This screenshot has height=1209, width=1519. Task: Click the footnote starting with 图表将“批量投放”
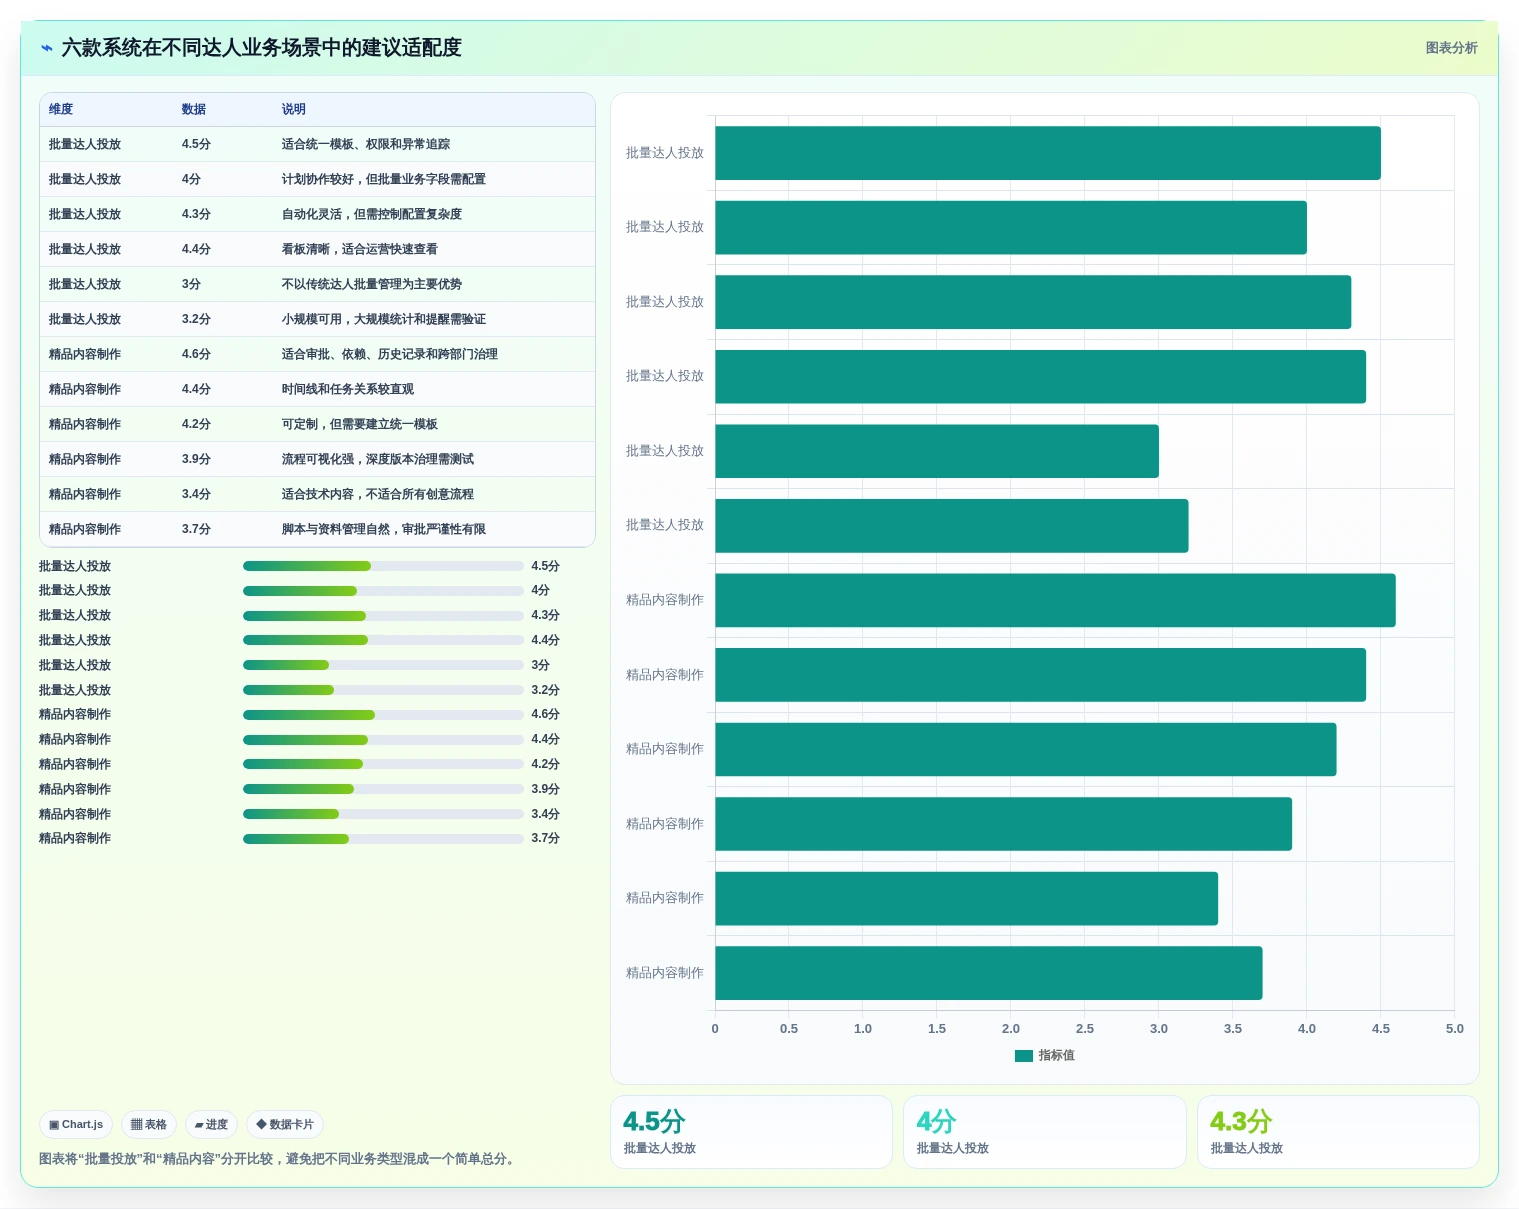(x=279, y=1159)
